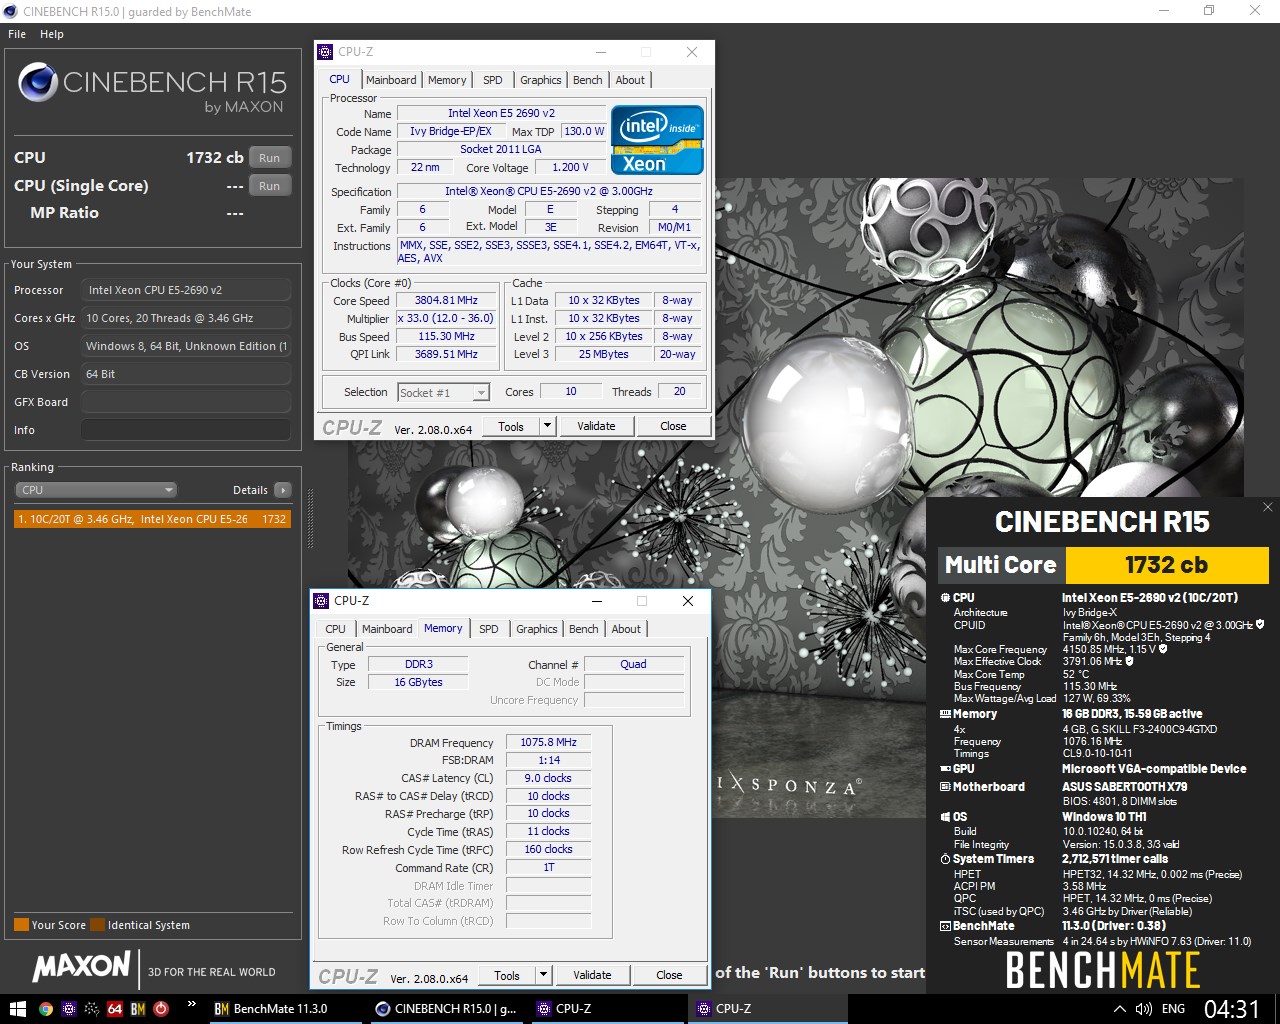Click Tools button in lower CPU-Z
The width and height of the screenshot is (1280, 1024).
click(507, 975)
